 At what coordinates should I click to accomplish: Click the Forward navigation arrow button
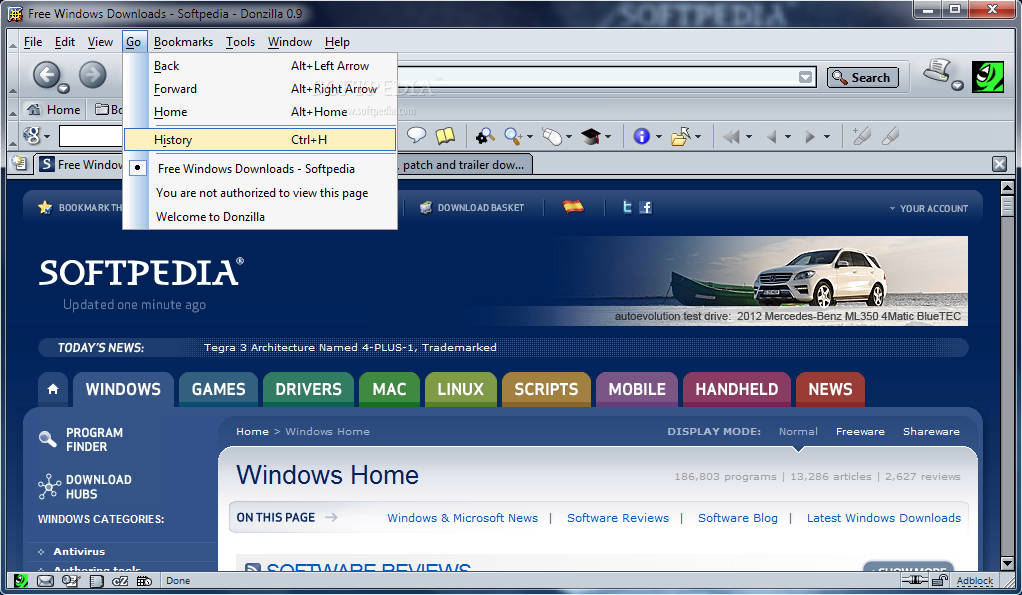click(93, 75)
